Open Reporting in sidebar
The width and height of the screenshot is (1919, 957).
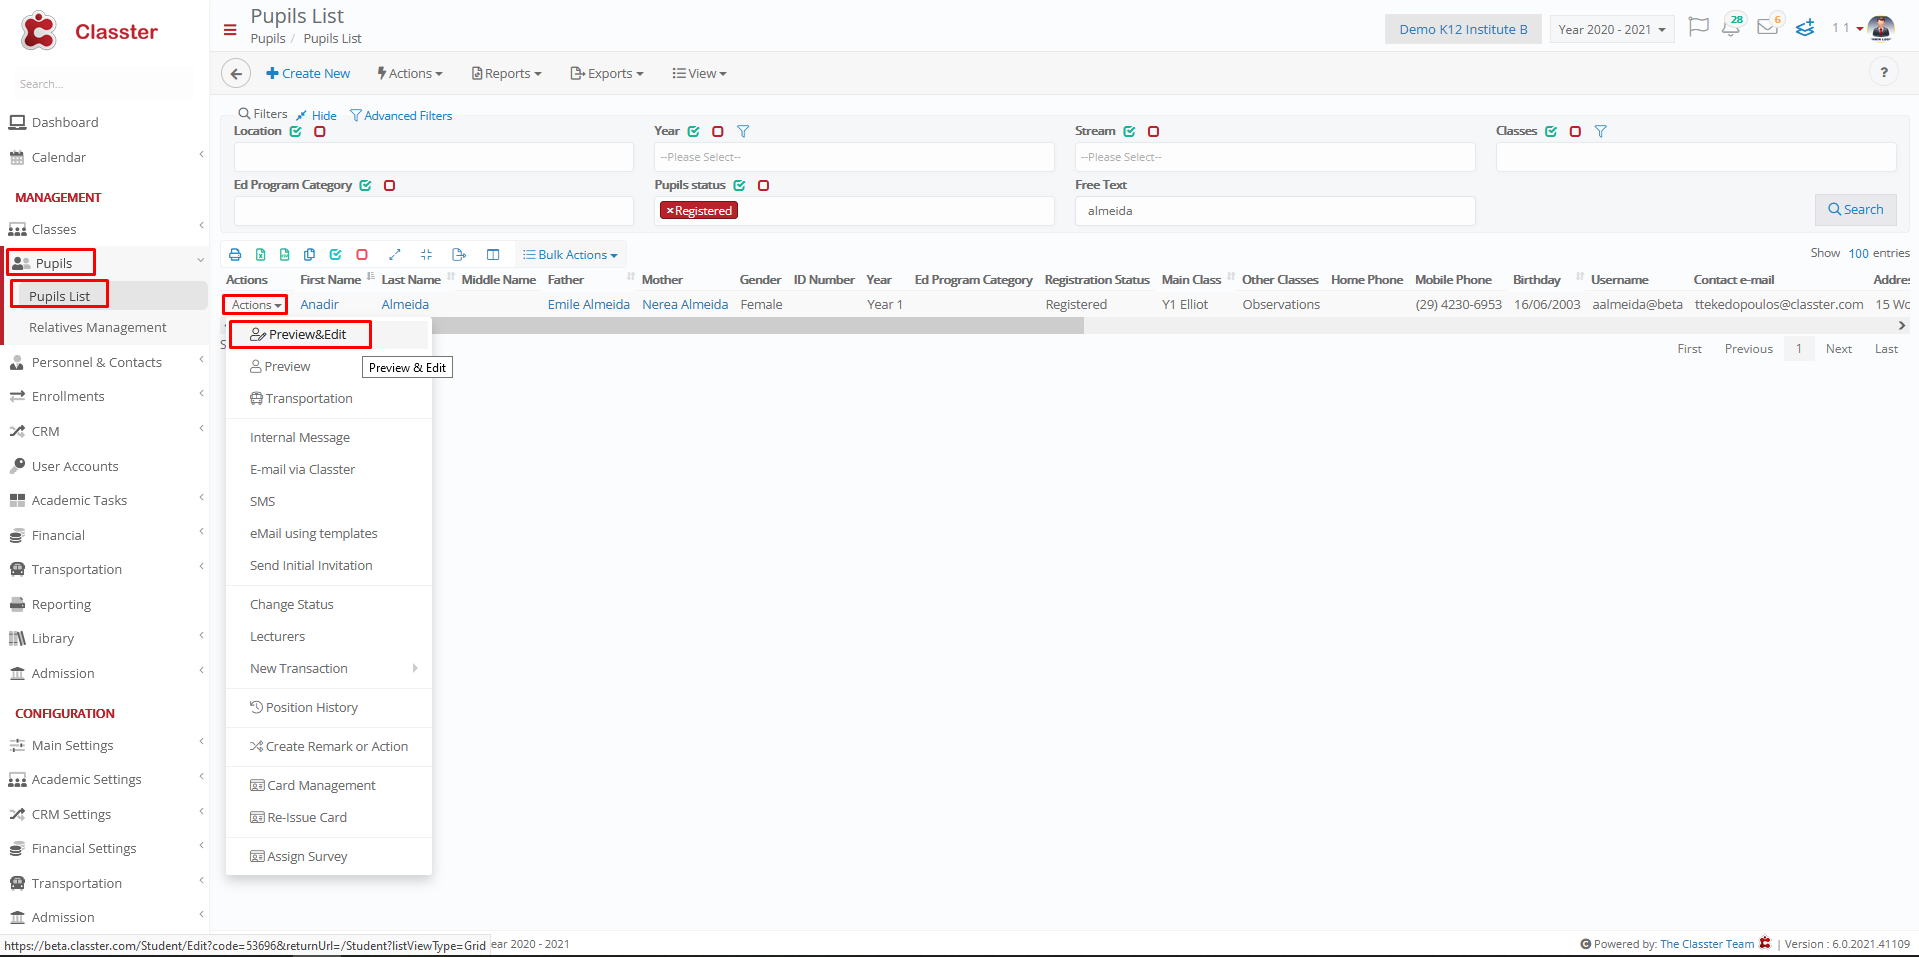coord(61,605)
